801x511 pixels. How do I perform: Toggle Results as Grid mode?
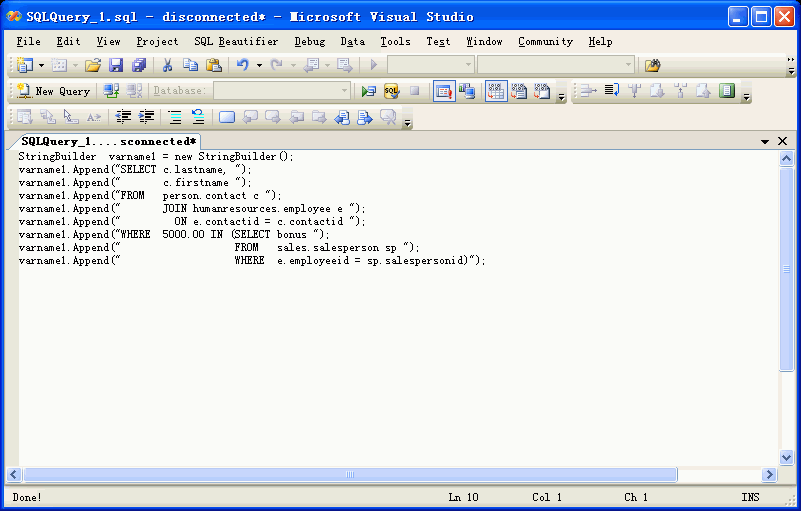click(x=496, y=91)
